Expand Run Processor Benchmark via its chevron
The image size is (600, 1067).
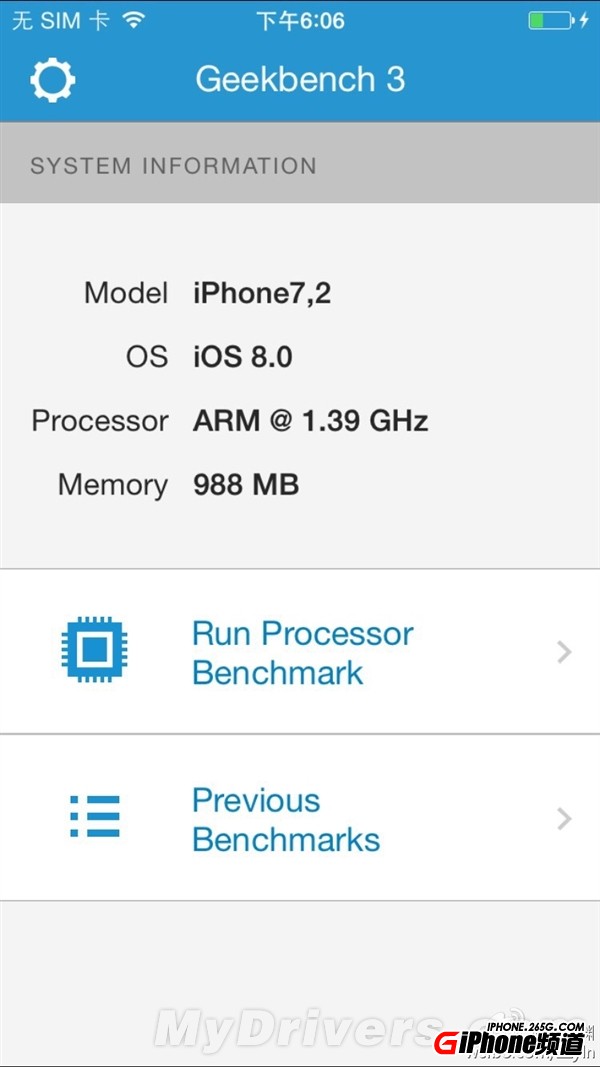click(562, 652)
